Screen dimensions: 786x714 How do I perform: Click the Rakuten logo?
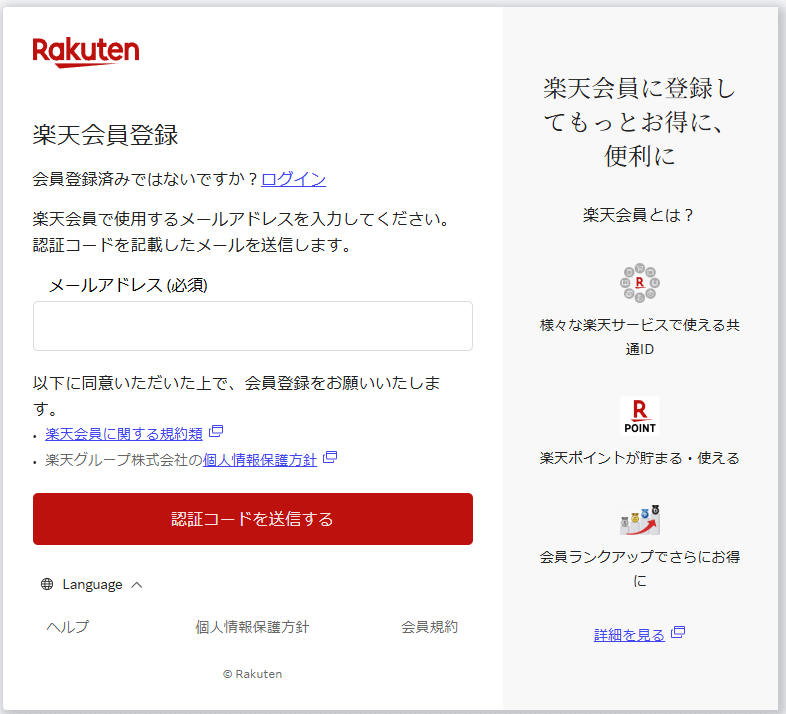click(86, 52)
